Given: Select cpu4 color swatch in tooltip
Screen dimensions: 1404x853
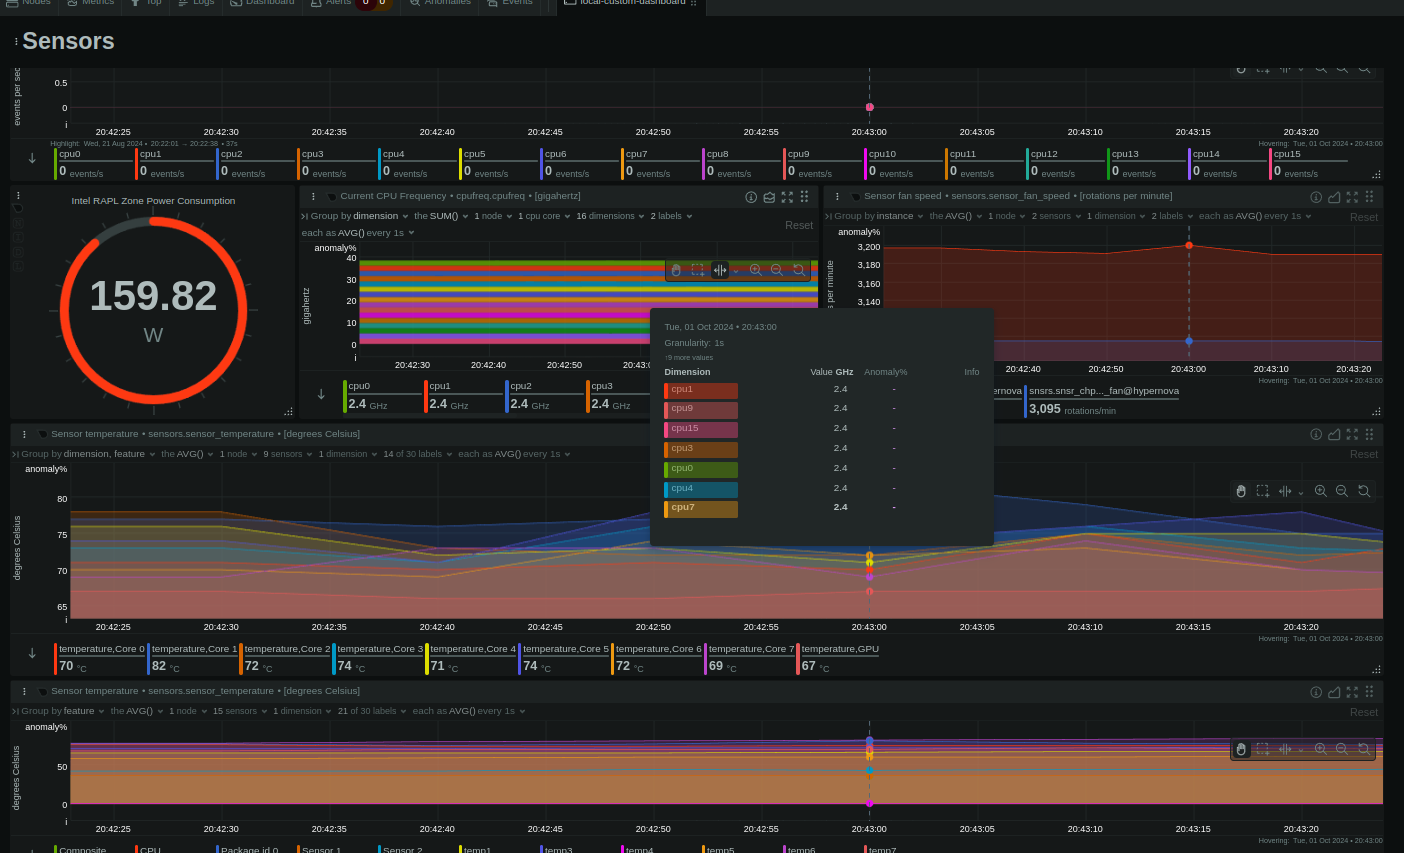Looking at the screenshot, I should [701, 489].
